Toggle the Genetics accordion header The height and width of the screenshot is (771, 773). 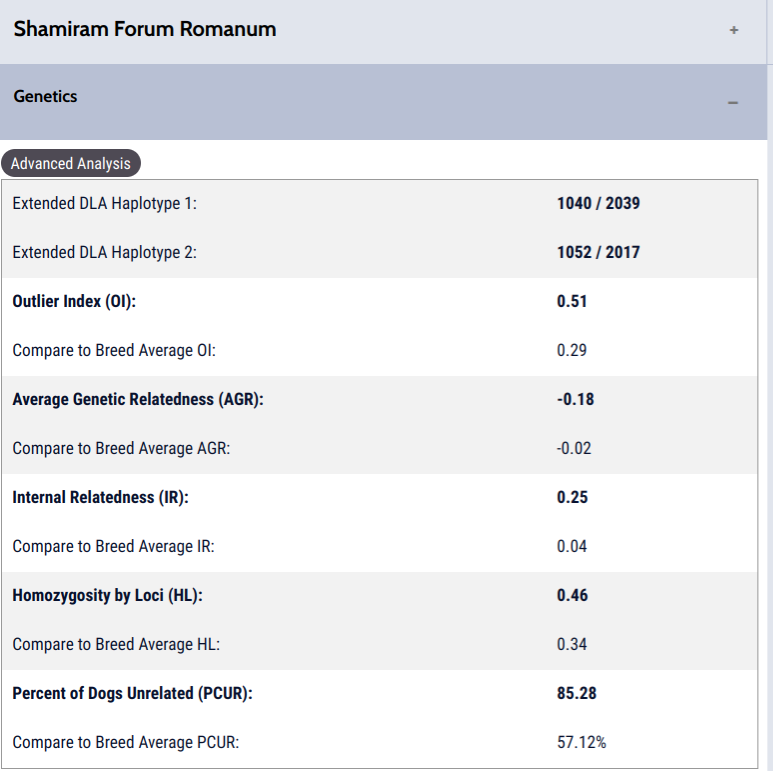coord(384,102)
